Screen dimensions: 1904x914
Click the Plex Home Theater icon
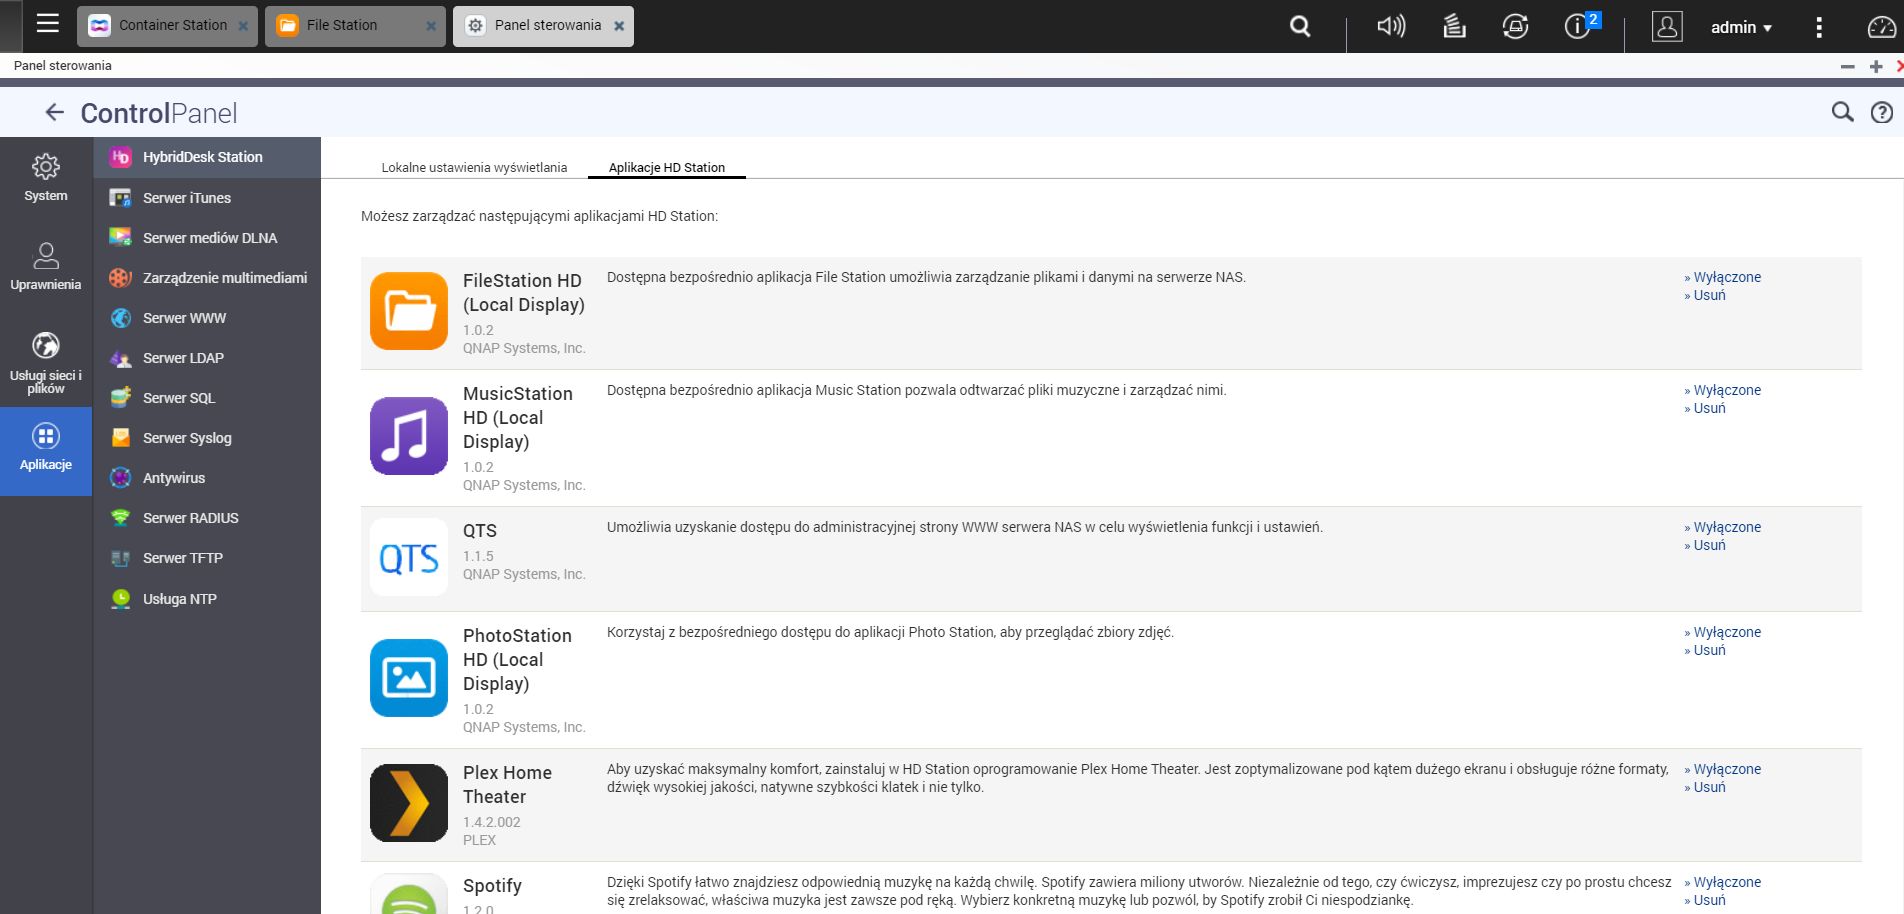point(409,803)
